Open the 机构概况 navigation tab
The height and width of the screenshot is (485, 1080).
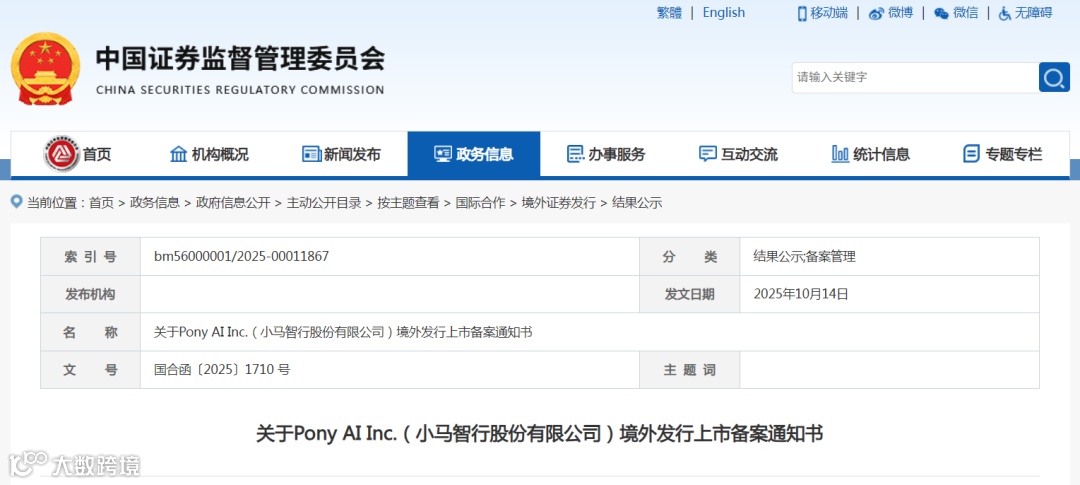[209, 154]
